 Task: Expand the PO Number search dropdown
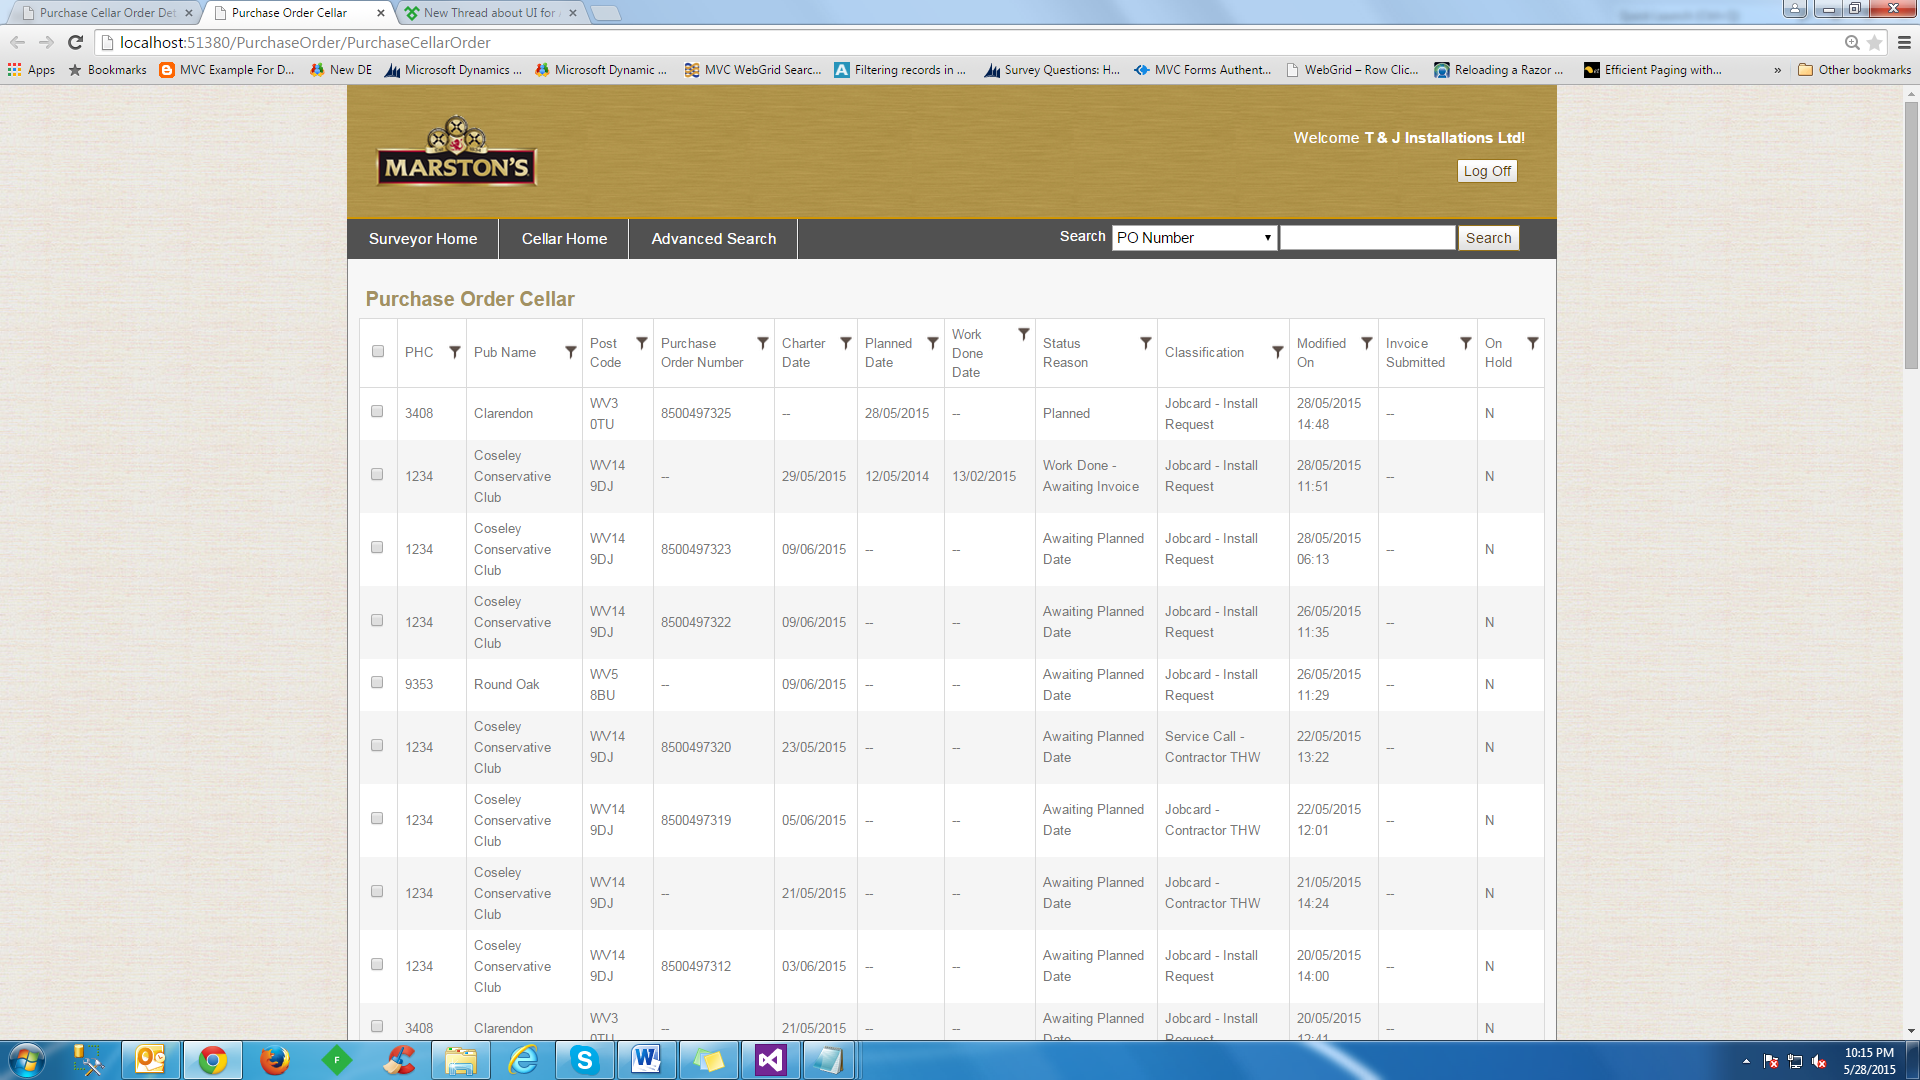pos(1194,238)
